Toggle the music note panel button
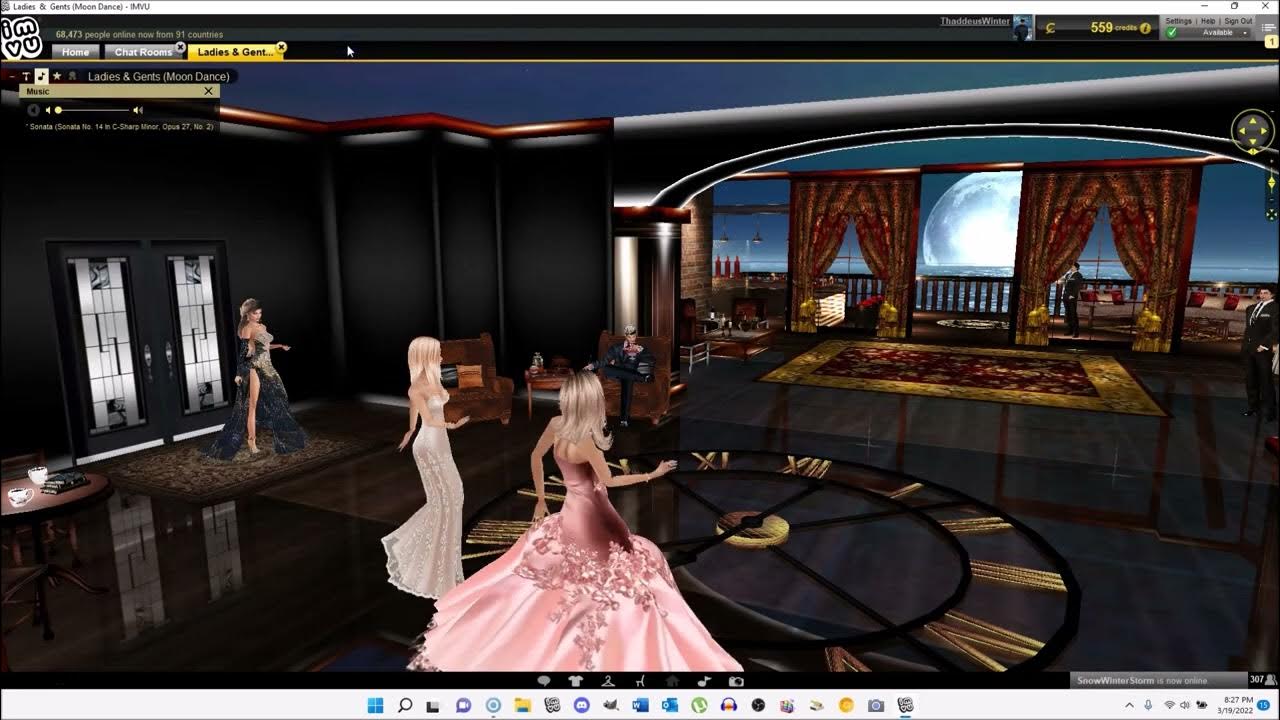Image resolution: width=1280 pixels, height=720 pixels. [x=41, y=76]
